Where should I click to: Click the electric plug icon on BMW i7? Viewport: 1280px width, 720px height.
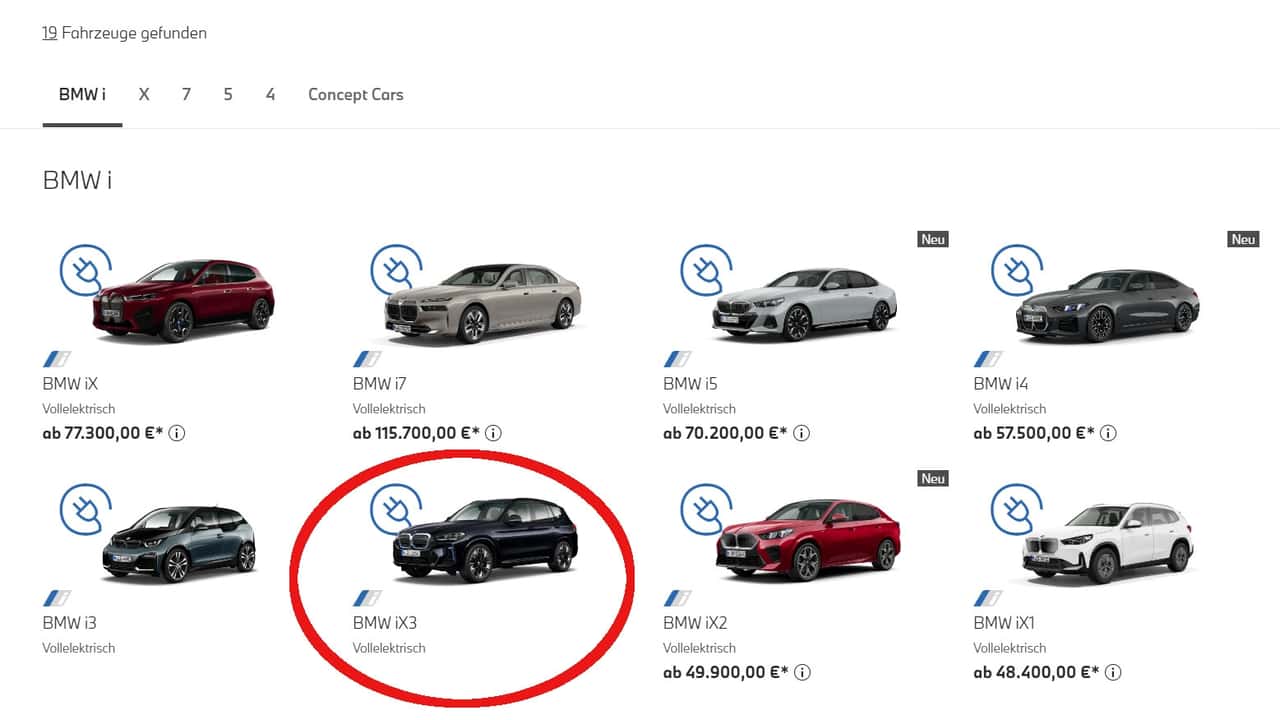(397, 271)
